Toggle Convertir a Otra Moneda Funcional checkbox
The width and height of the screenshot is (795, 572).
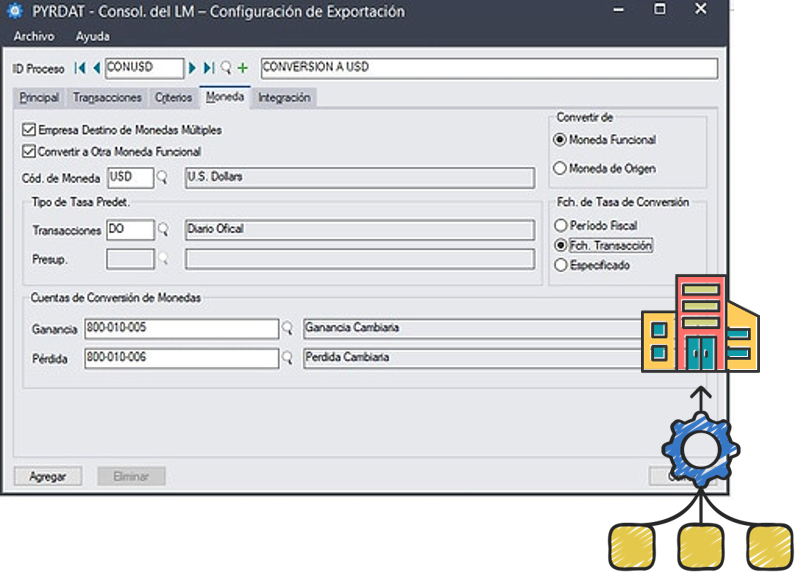(29, 151)
